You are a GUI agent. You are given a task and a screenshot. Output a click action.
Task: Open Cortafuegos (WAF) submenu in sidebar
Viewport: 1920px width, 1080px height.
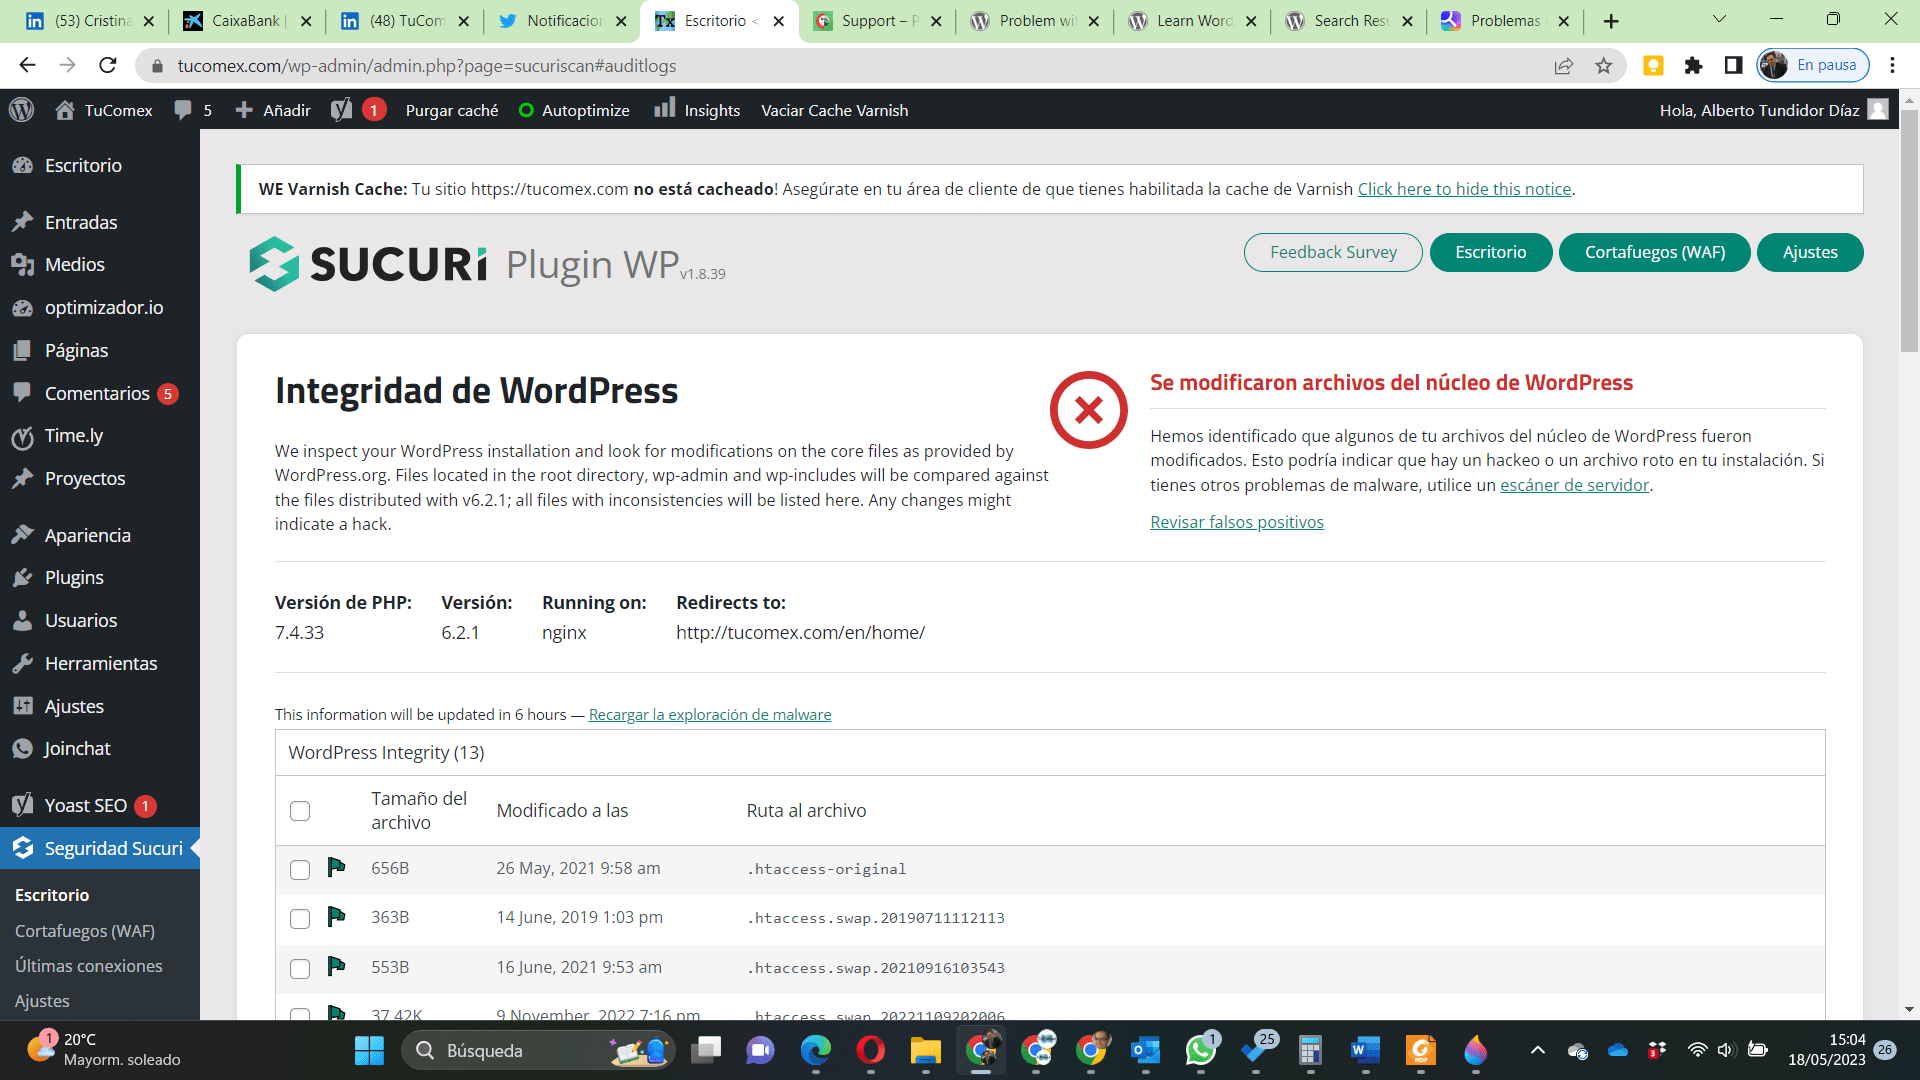[x=85, y=931]
